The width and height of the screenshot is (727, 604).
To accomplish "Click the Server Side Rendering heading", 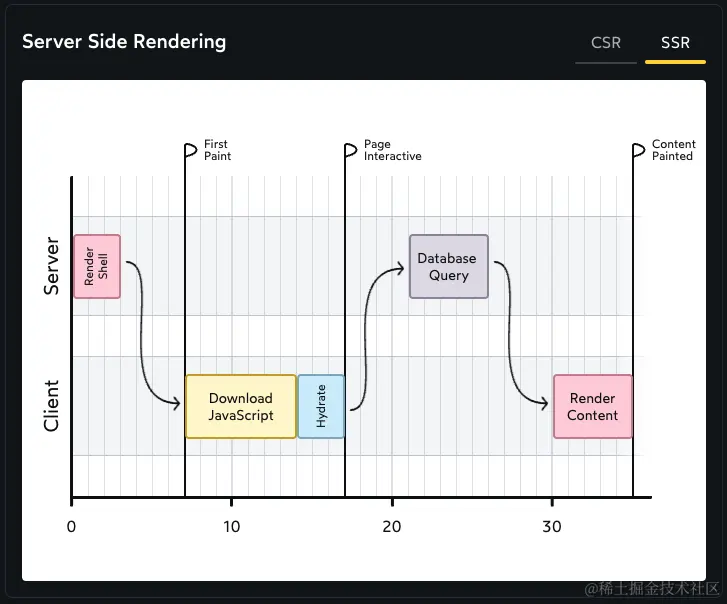I will (124, 42).
